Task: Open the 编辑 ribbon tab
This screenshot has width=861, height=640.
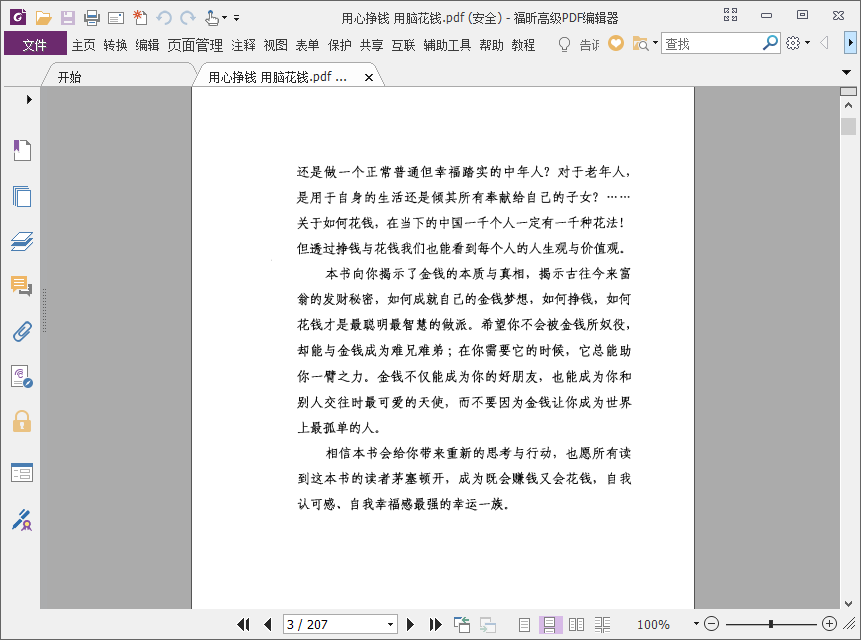Action: click(147, 45)
